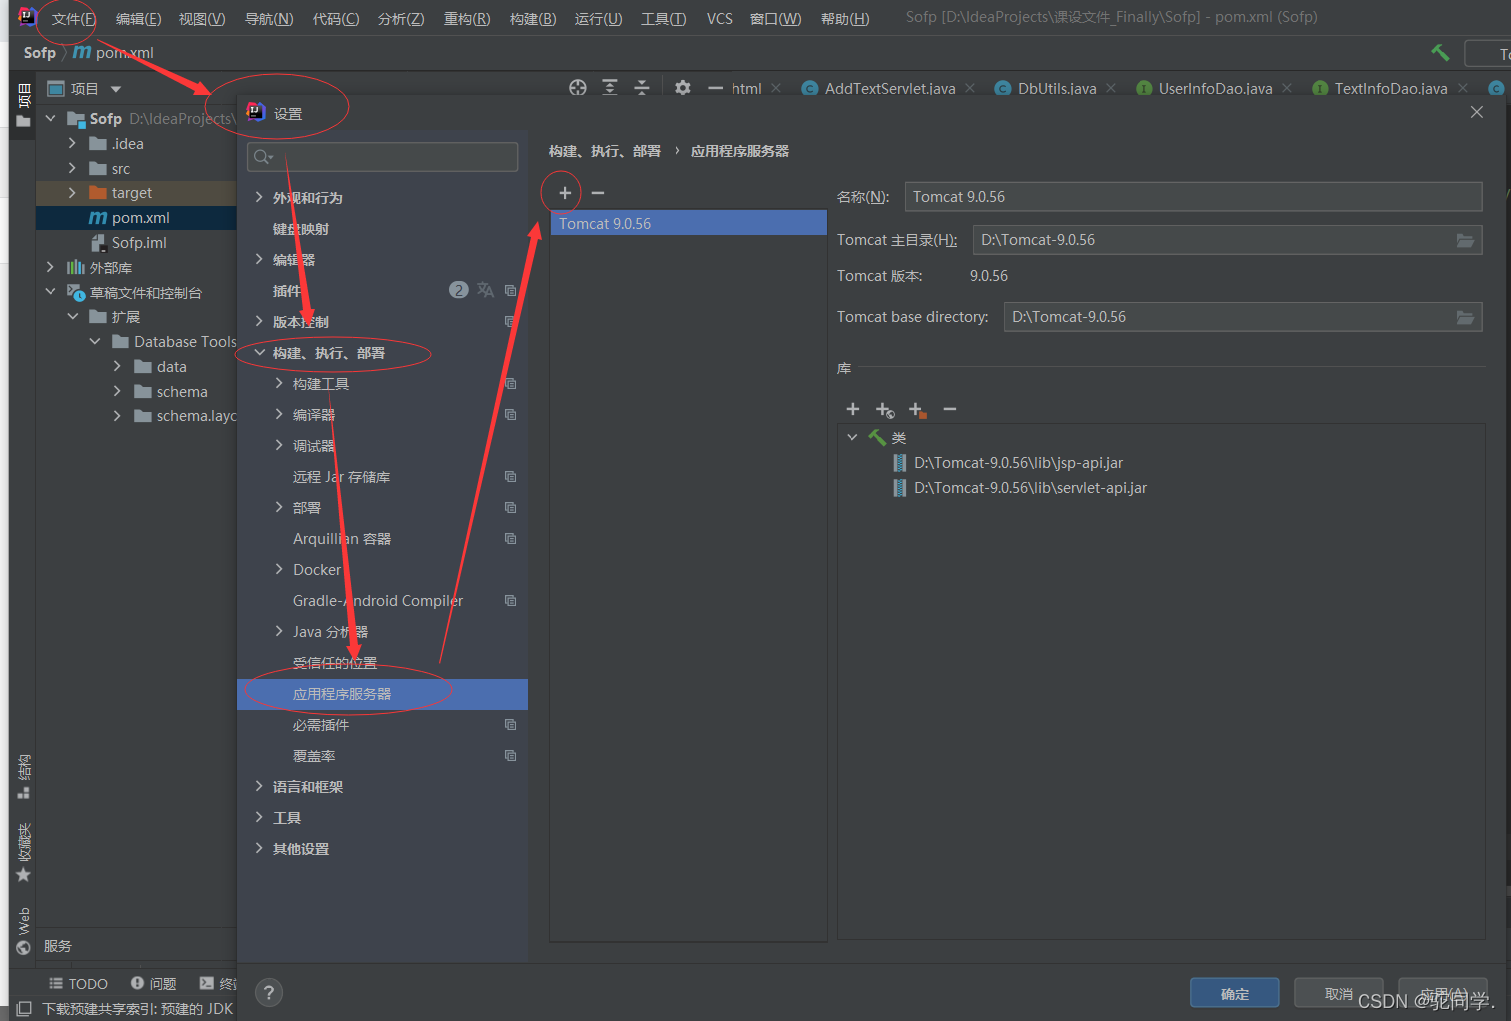Expand all in project tool window
Viewport: 1511px width, 1021px height.
click(x=610, y=88)
